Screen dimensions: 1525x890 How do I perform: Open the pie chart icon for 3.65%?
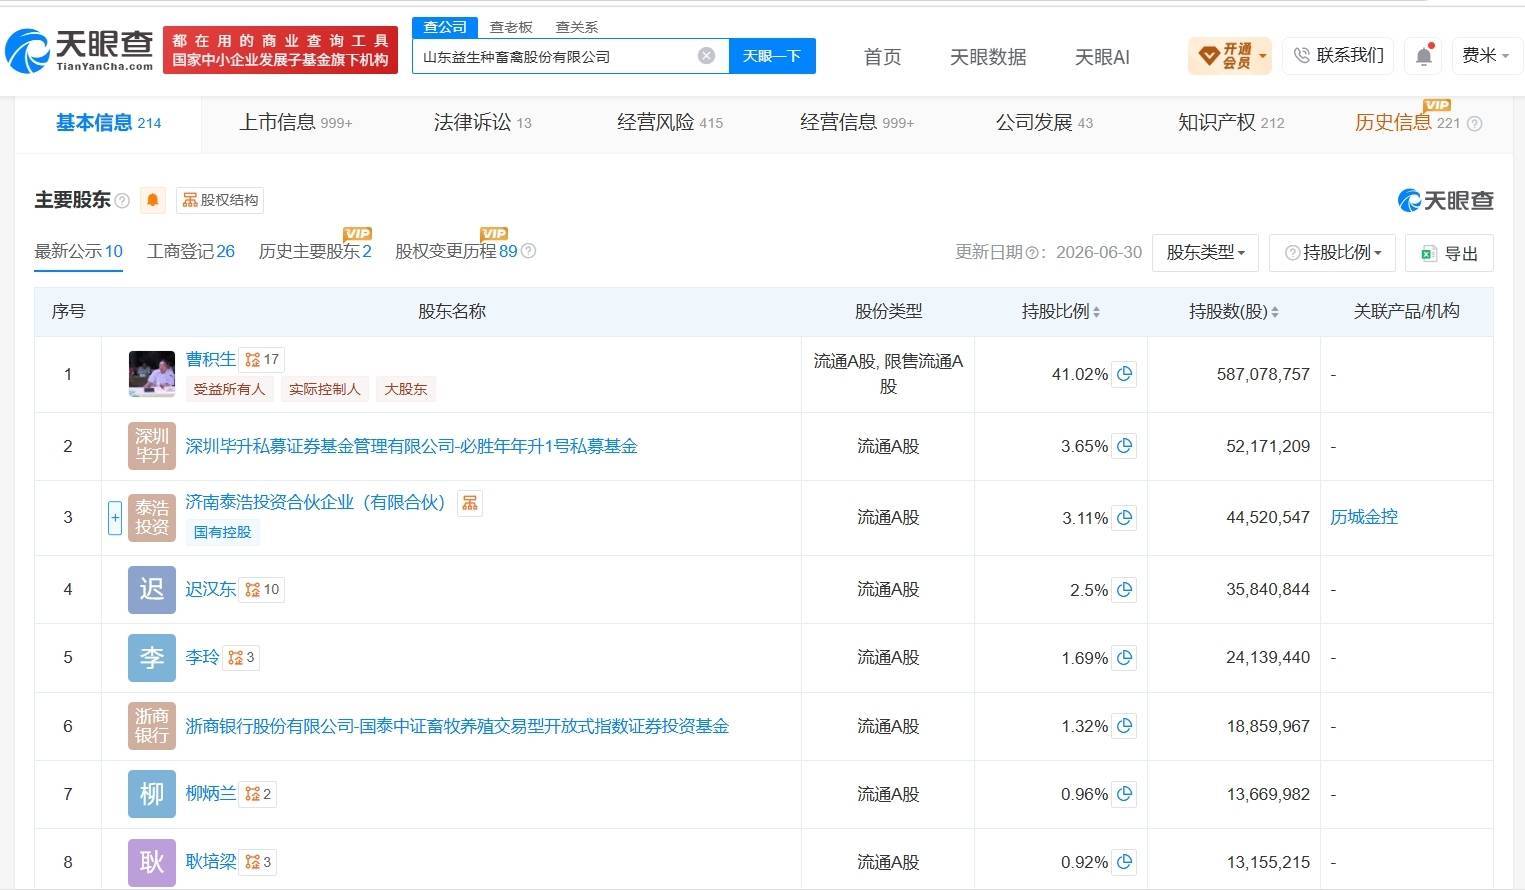1124,446
